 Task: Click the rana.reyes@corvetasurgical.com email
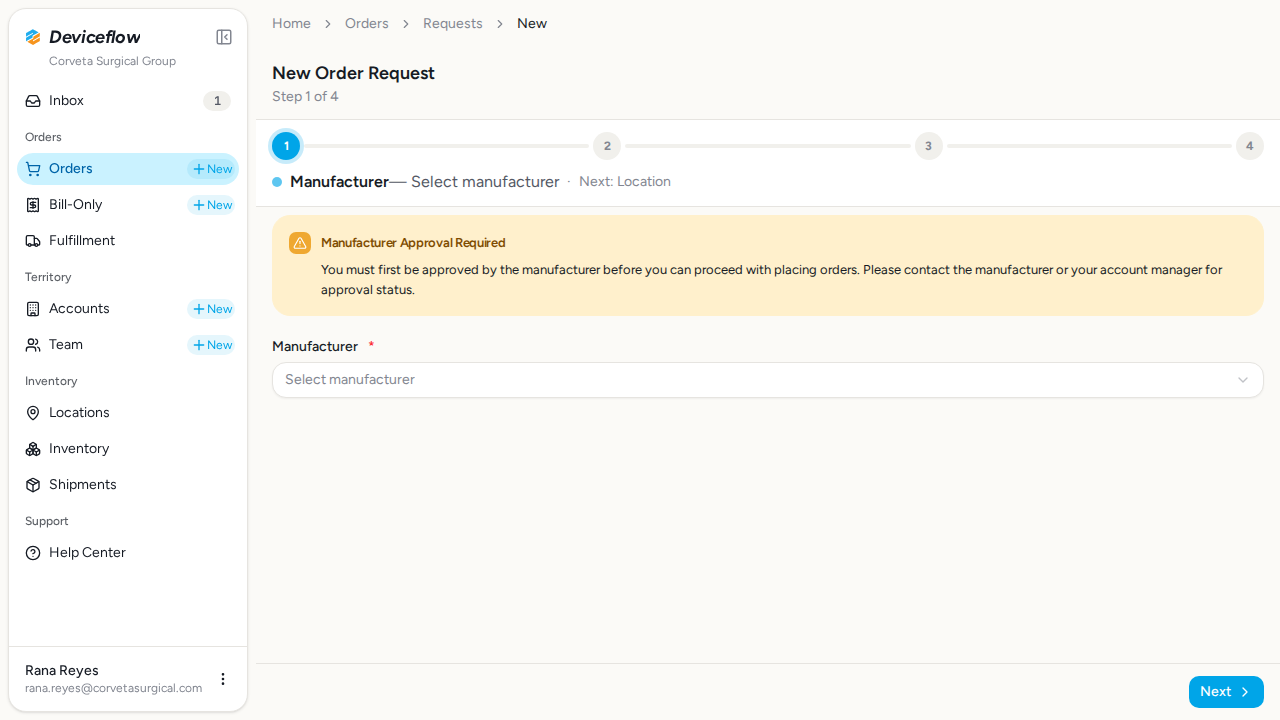(114, 688)
